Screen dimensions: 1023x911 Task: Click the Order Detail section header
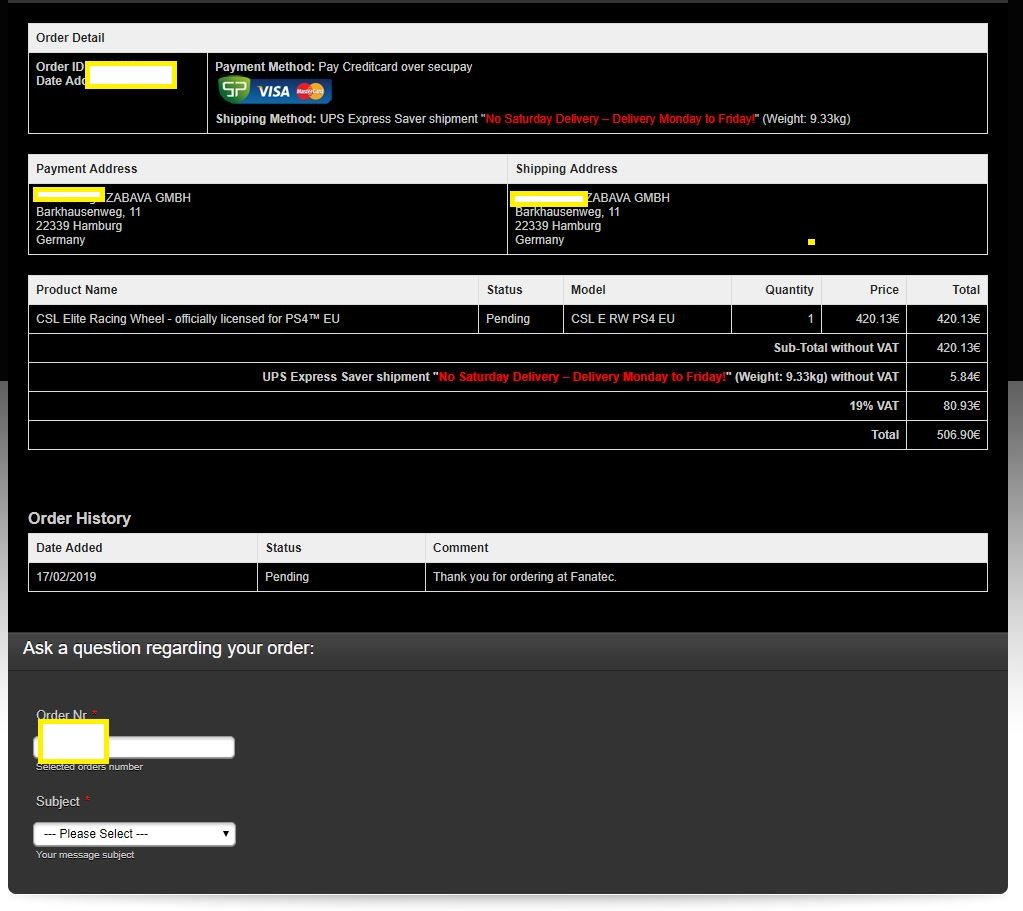[x=70, y=38]
